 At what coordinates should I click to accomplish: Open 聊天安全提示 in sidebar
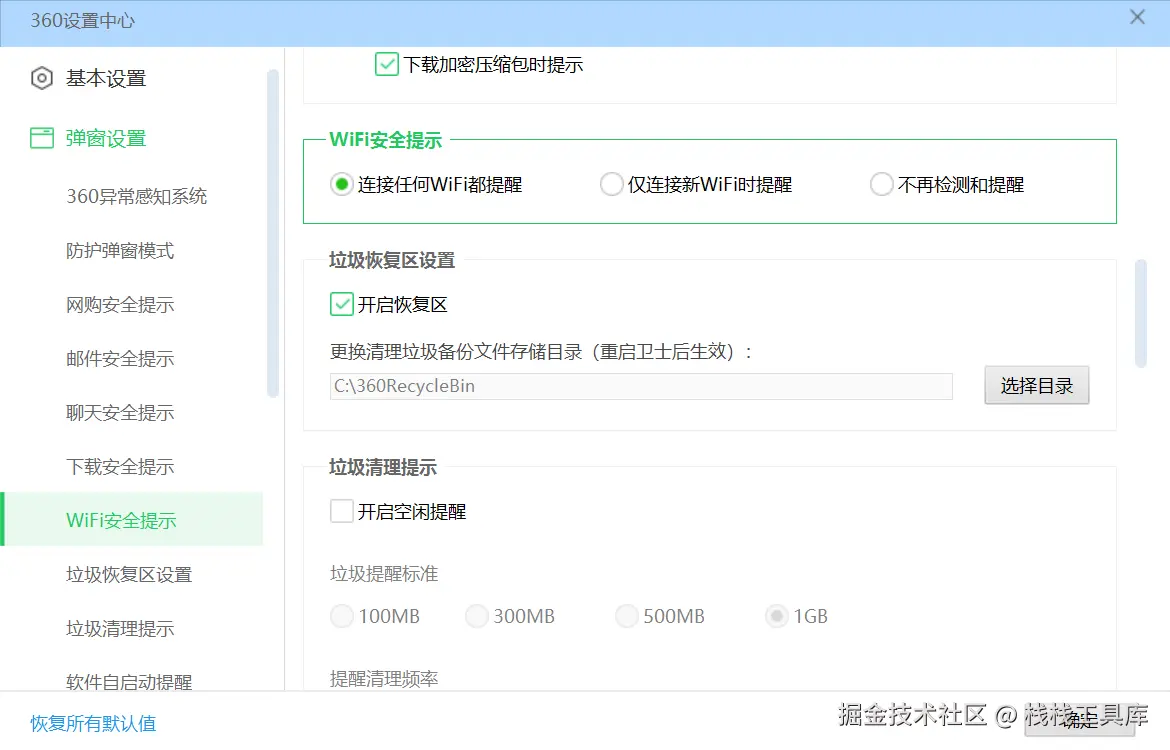click(x=120, y=413)
